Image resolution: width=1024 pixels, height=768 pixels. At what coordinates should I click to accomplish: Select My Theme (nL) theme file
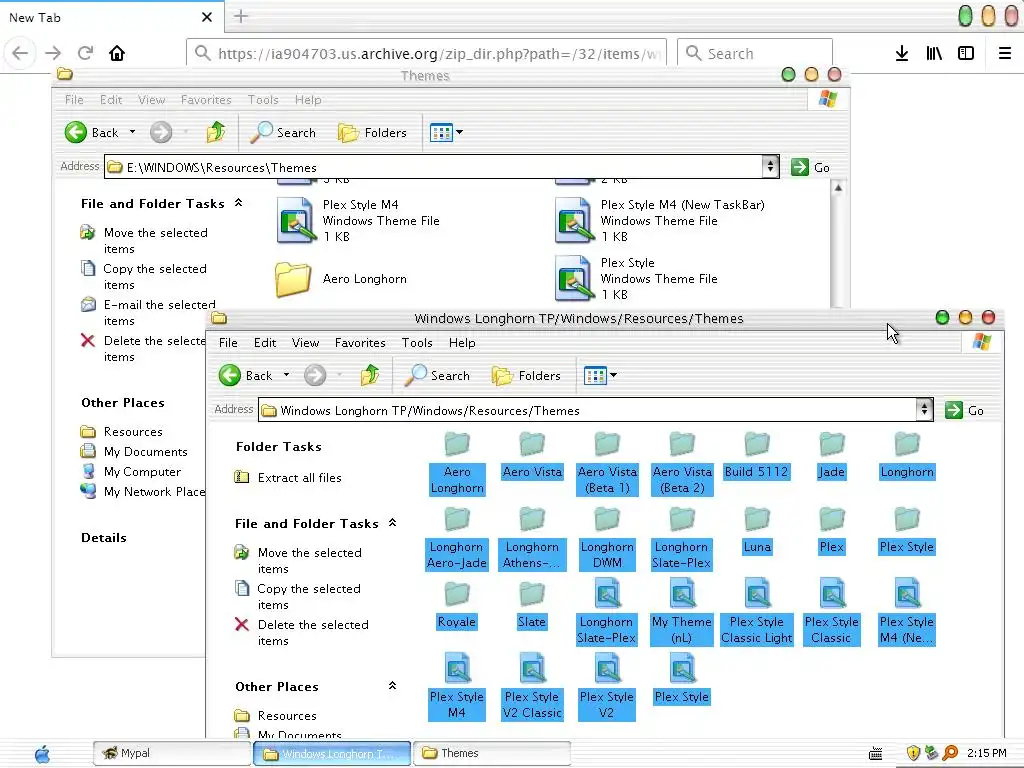(x=682, y=613)
